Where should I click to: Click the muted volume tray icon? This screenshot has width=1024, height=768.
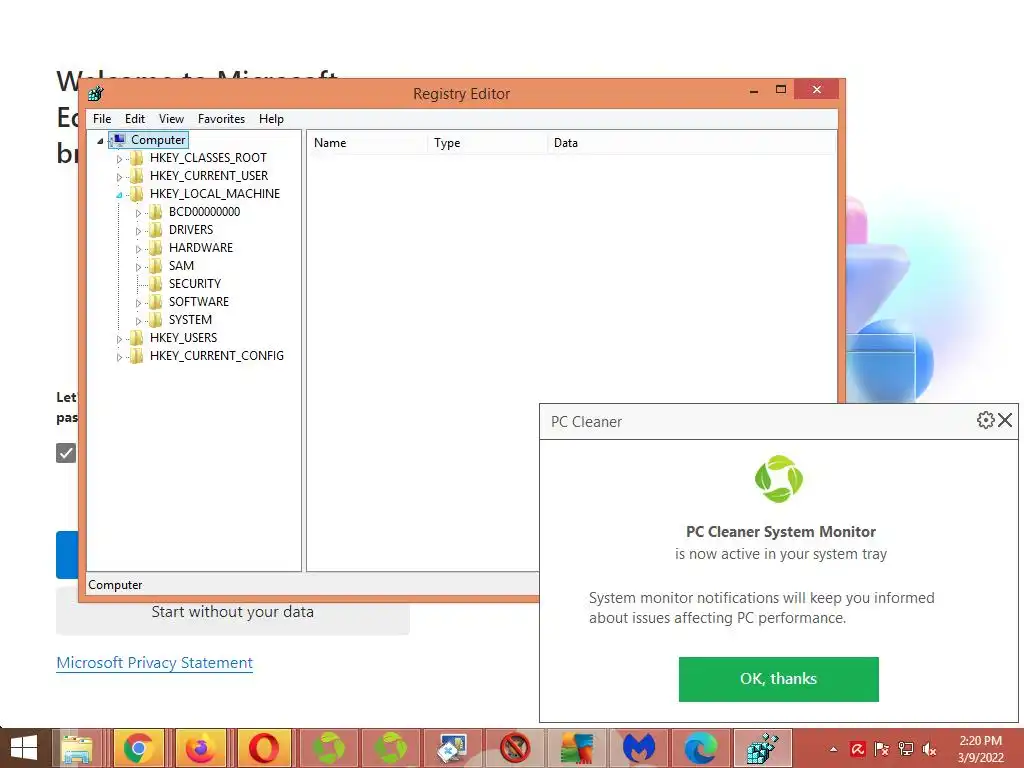pos(929,749)
